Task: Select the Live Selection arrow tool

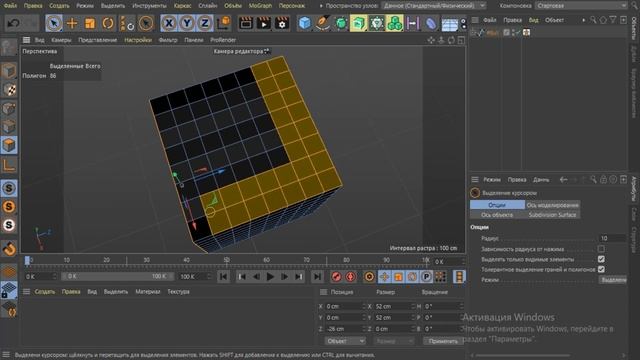Action: tap(54, 23)
